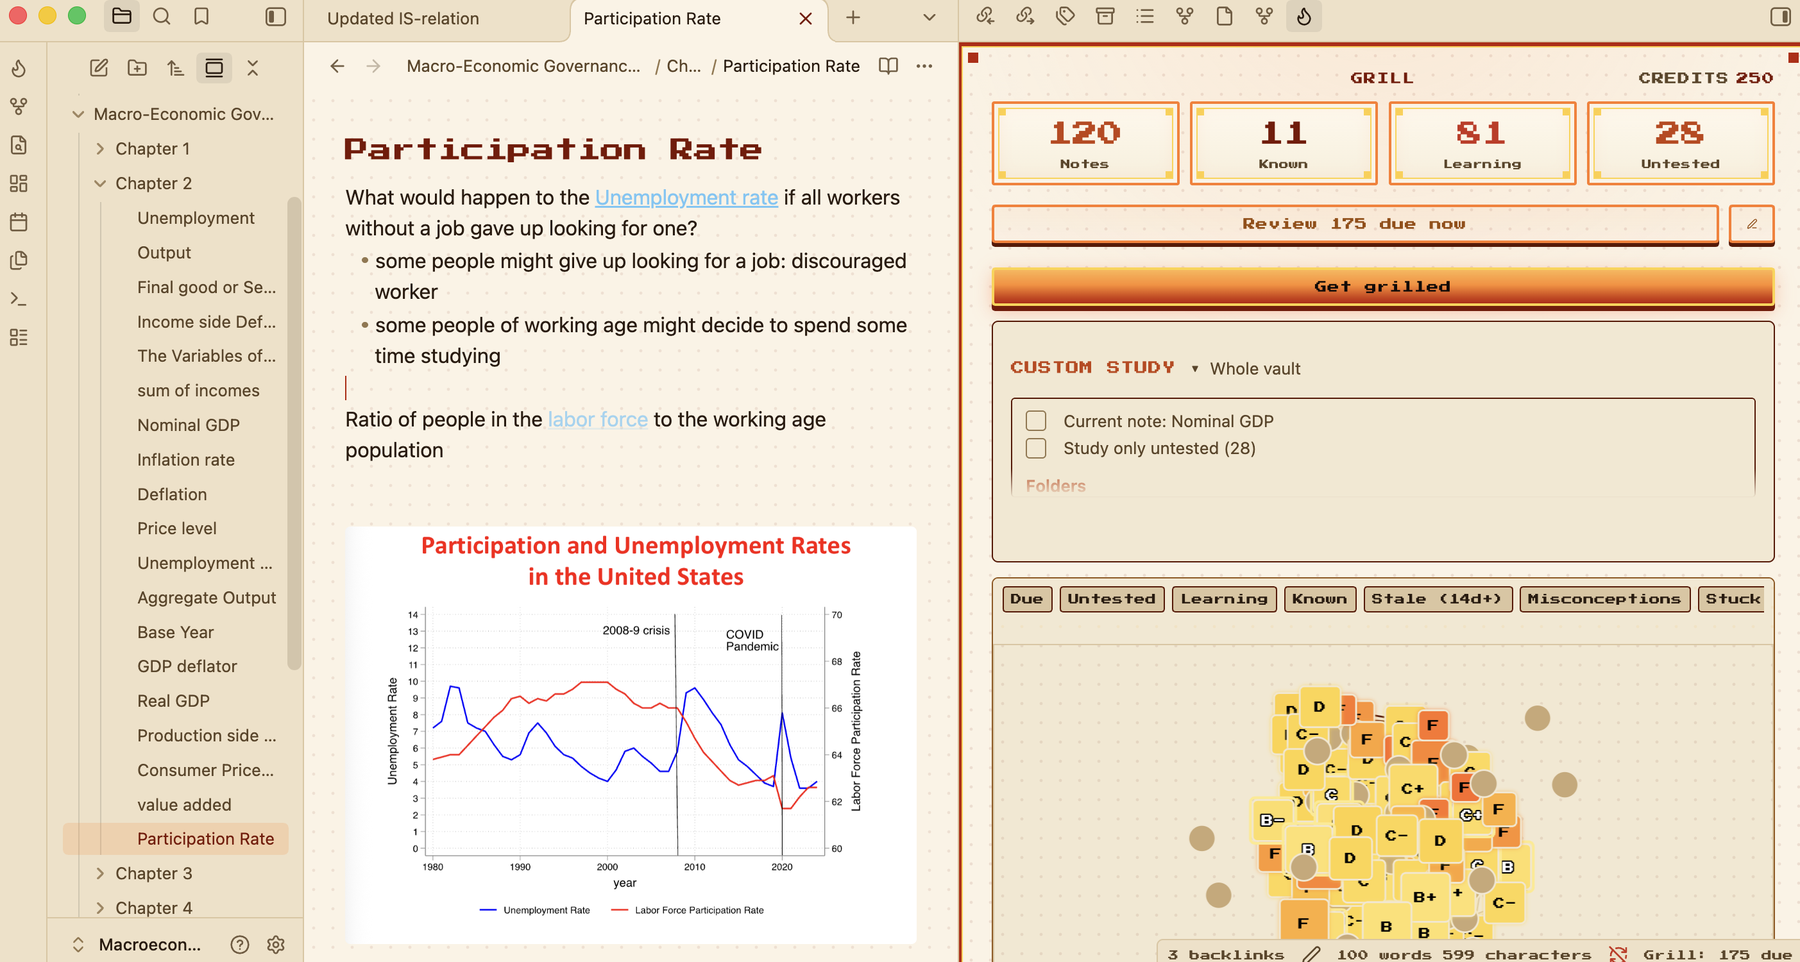
Task: Open backlinks panel icon in right sidebar
Action: [985, 17]
